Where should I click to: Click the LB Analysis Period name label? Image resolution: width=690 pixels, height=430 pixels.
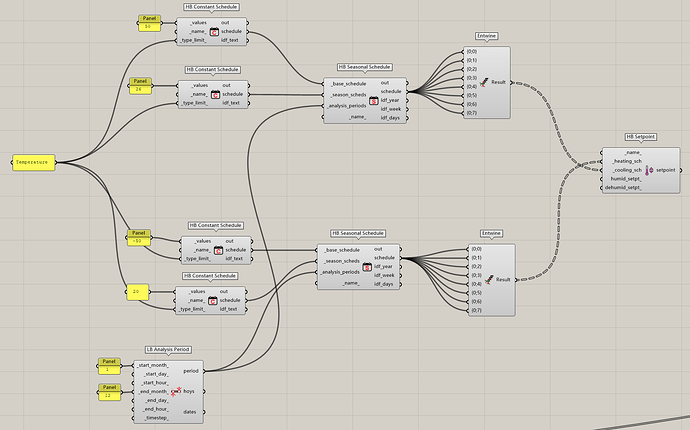pos(168,349)
